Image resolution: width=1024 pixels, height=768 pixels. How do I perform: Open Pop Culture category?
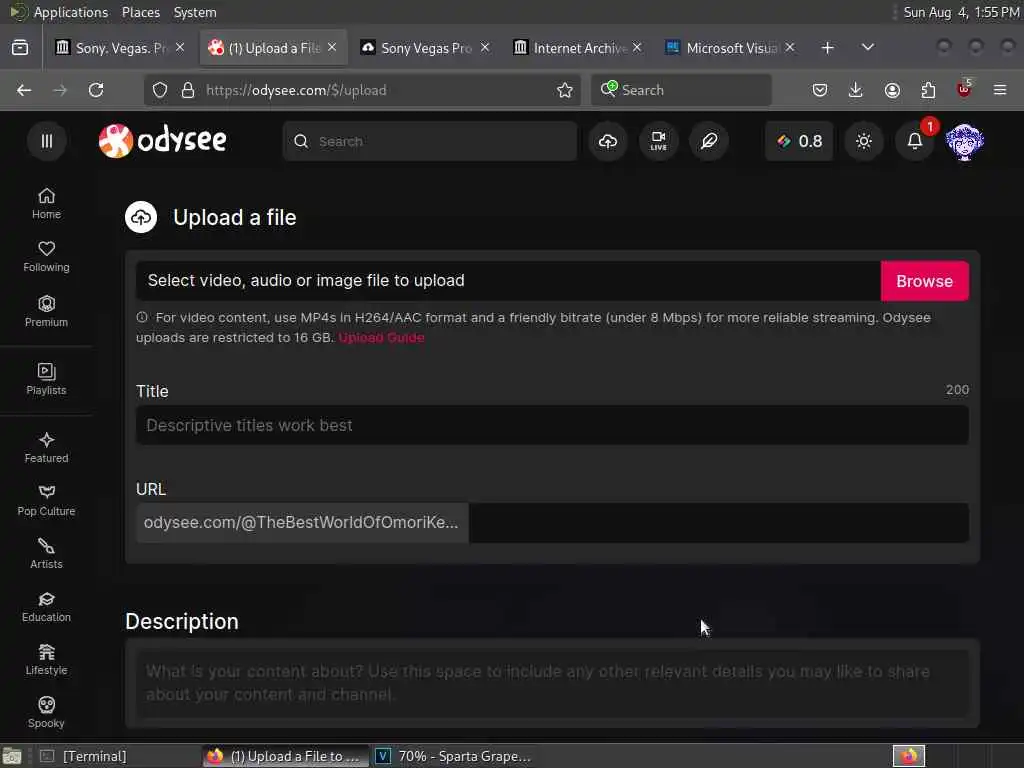pyautogui.click(x=46, y=501)
